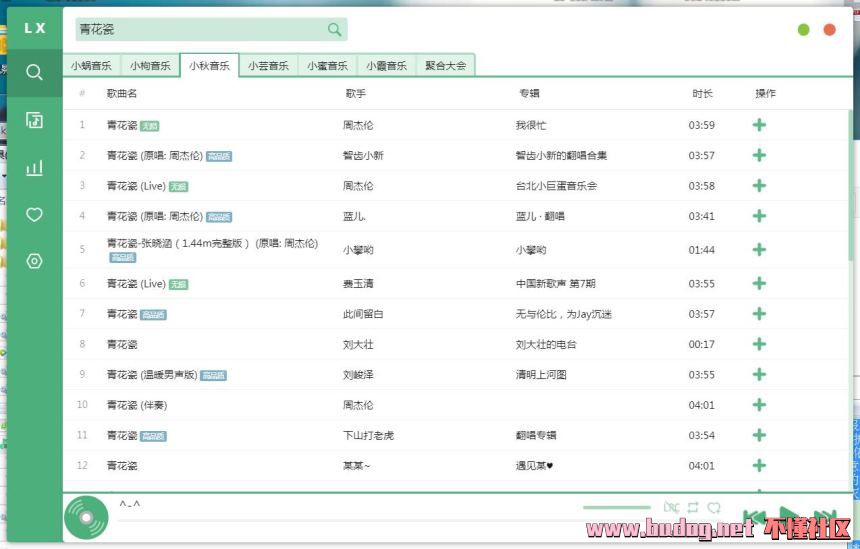Add 刘大壮's 青花瓷 using the plus icon
860x549 pixels.
759,344
